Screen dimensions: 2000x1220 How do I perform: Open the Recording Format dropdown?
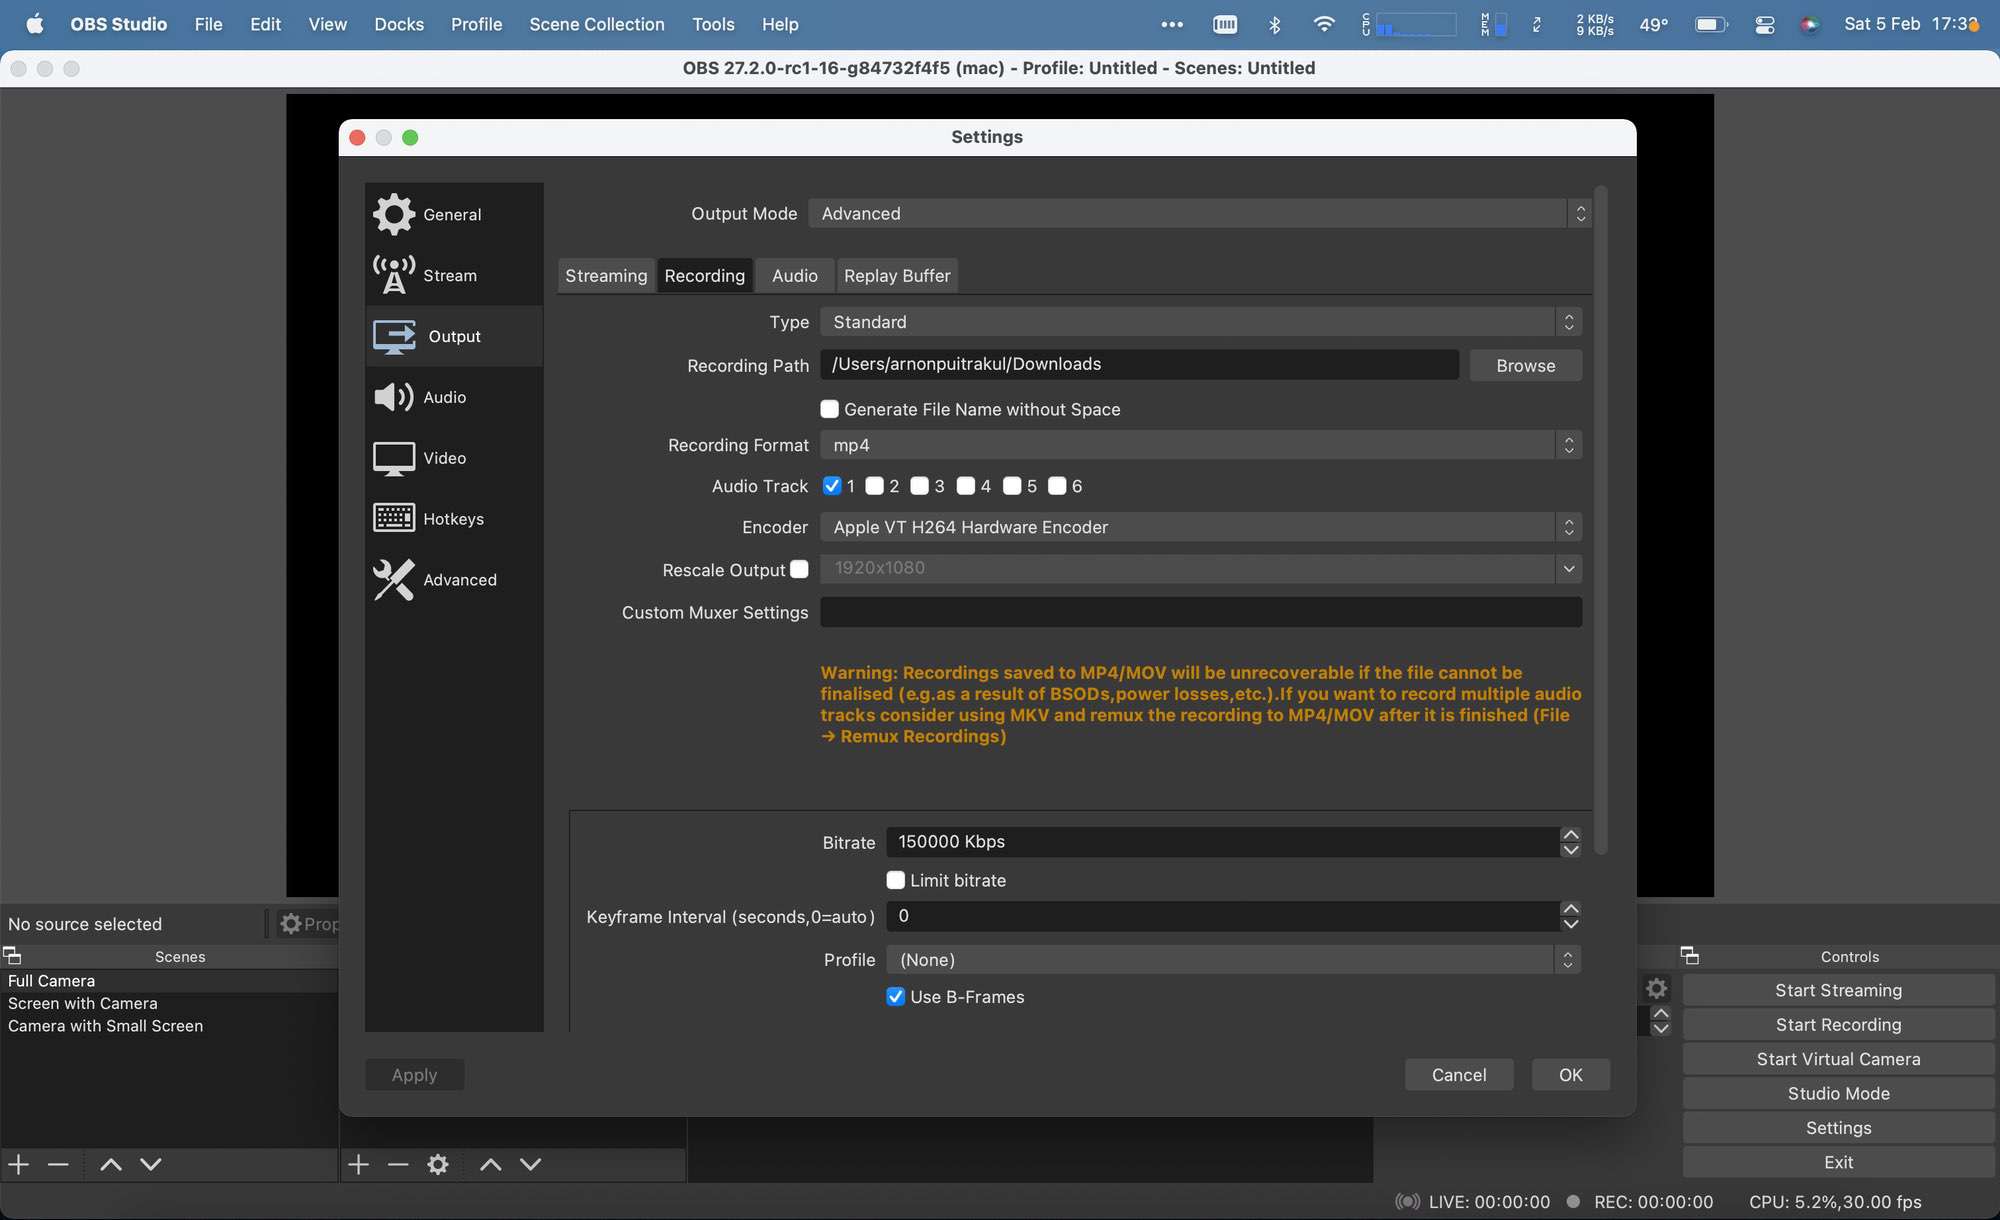1201,445
